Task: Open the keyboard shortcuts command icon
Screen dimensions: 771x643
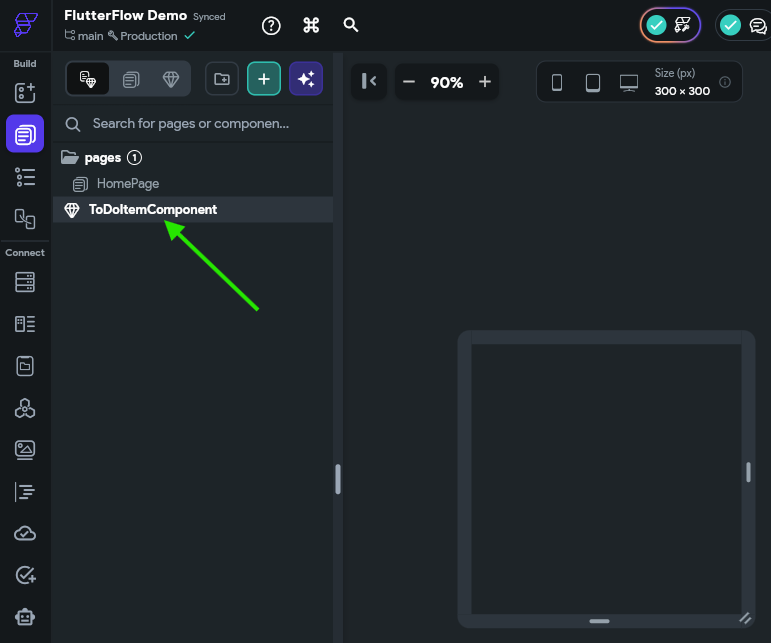Action: pyautogui.click(x=311, y=25)
